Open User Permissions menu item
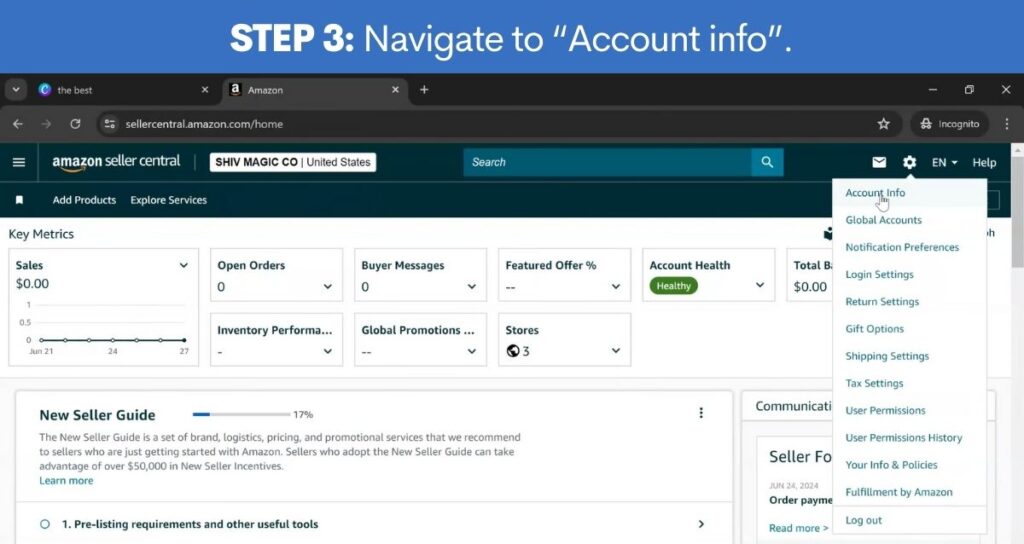This screenshot has height=544, width=1024. click(885, 410)
